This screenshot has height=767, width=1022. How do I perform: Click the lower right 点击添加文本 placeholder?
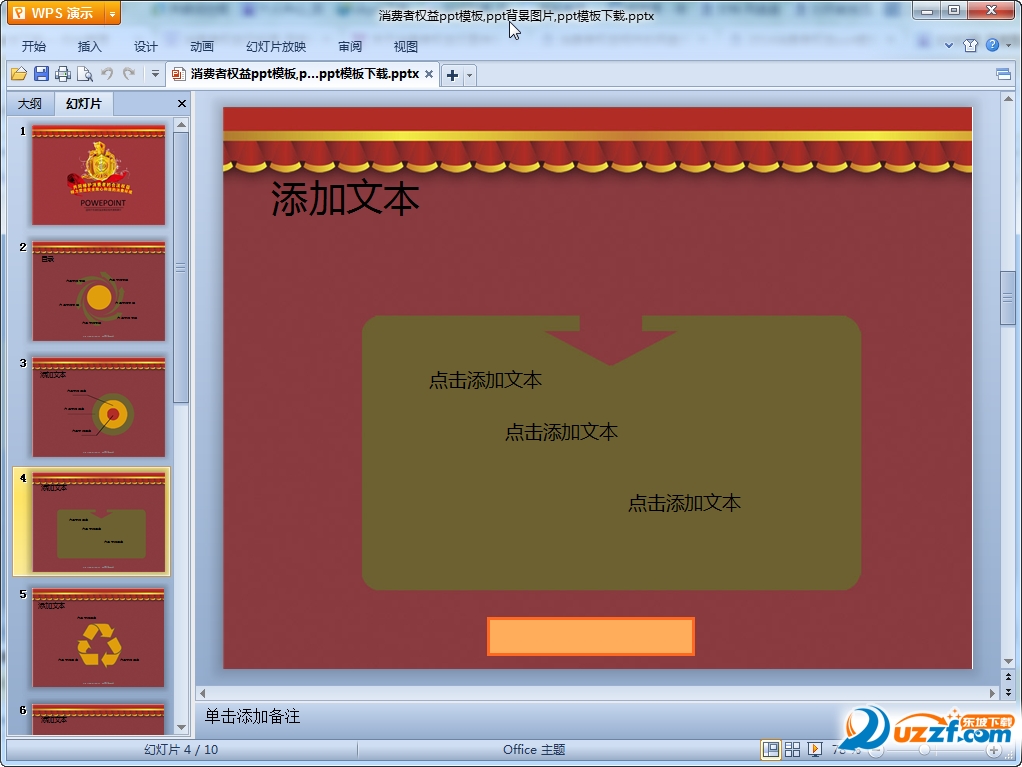(684, 503)
